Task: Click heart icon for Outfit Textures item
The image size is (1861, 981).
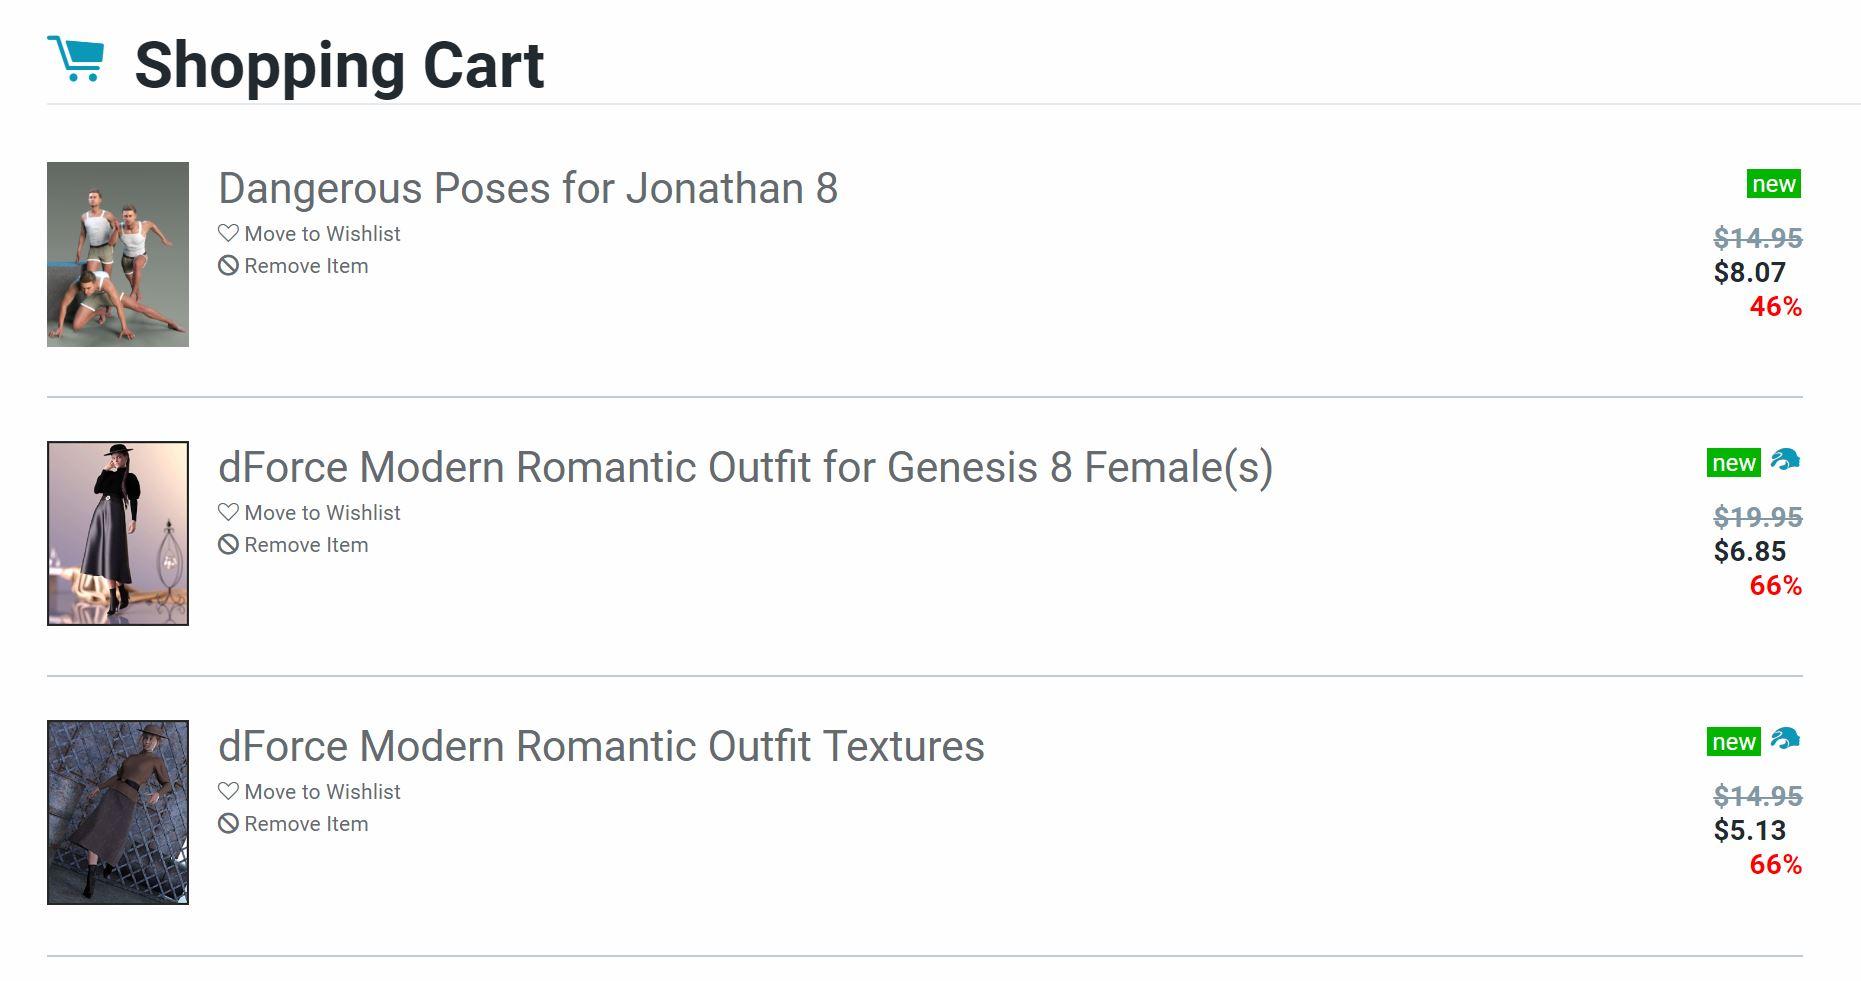Action: pos(228,791)
